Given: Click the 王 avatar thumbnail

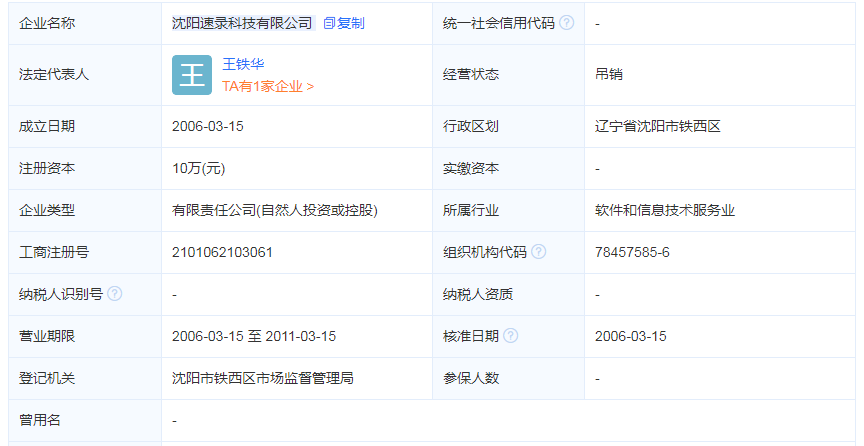Looking at the screenshot, I should (192, 75).
